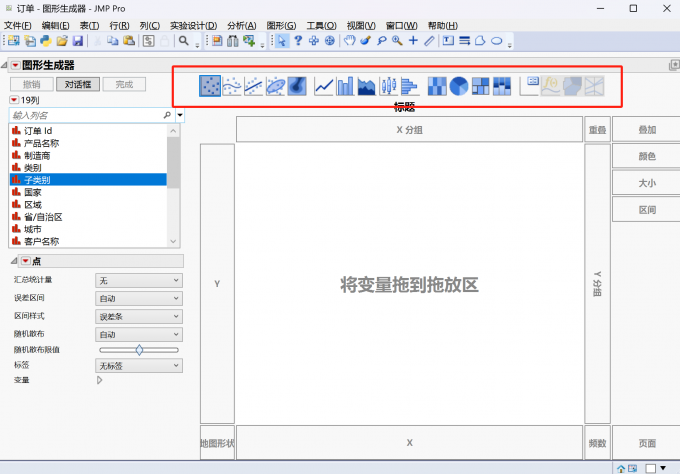Open the 汇总统计量 dropdown
The image size is (680, 474).
coord(139,281)
